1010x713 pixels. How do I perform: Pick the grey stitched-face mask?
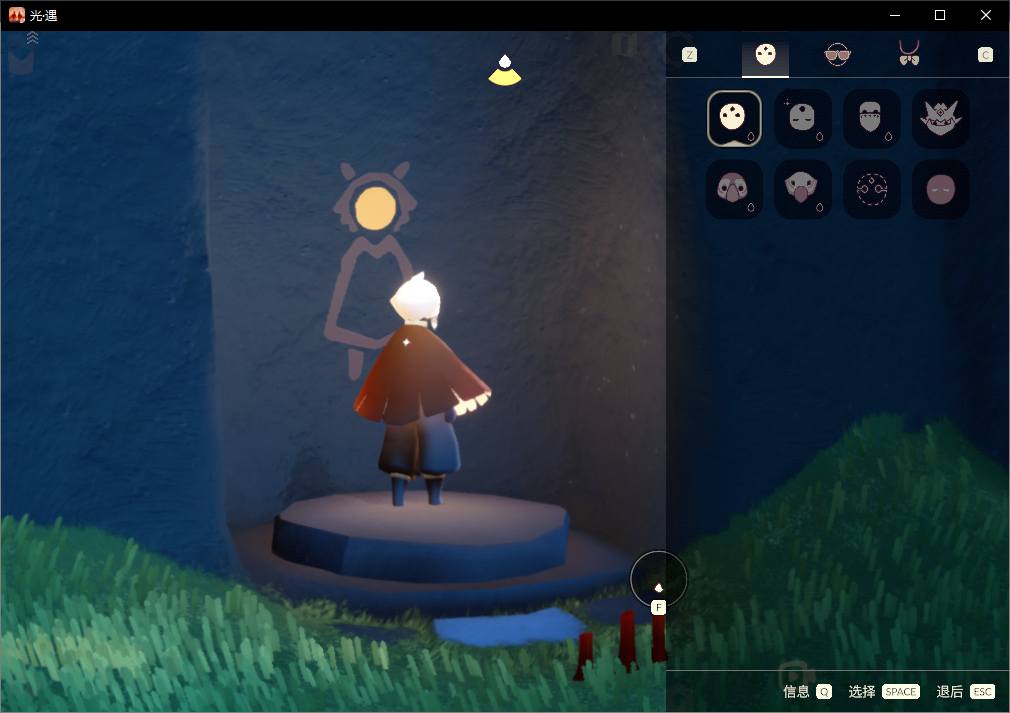[x=872, y=119]
